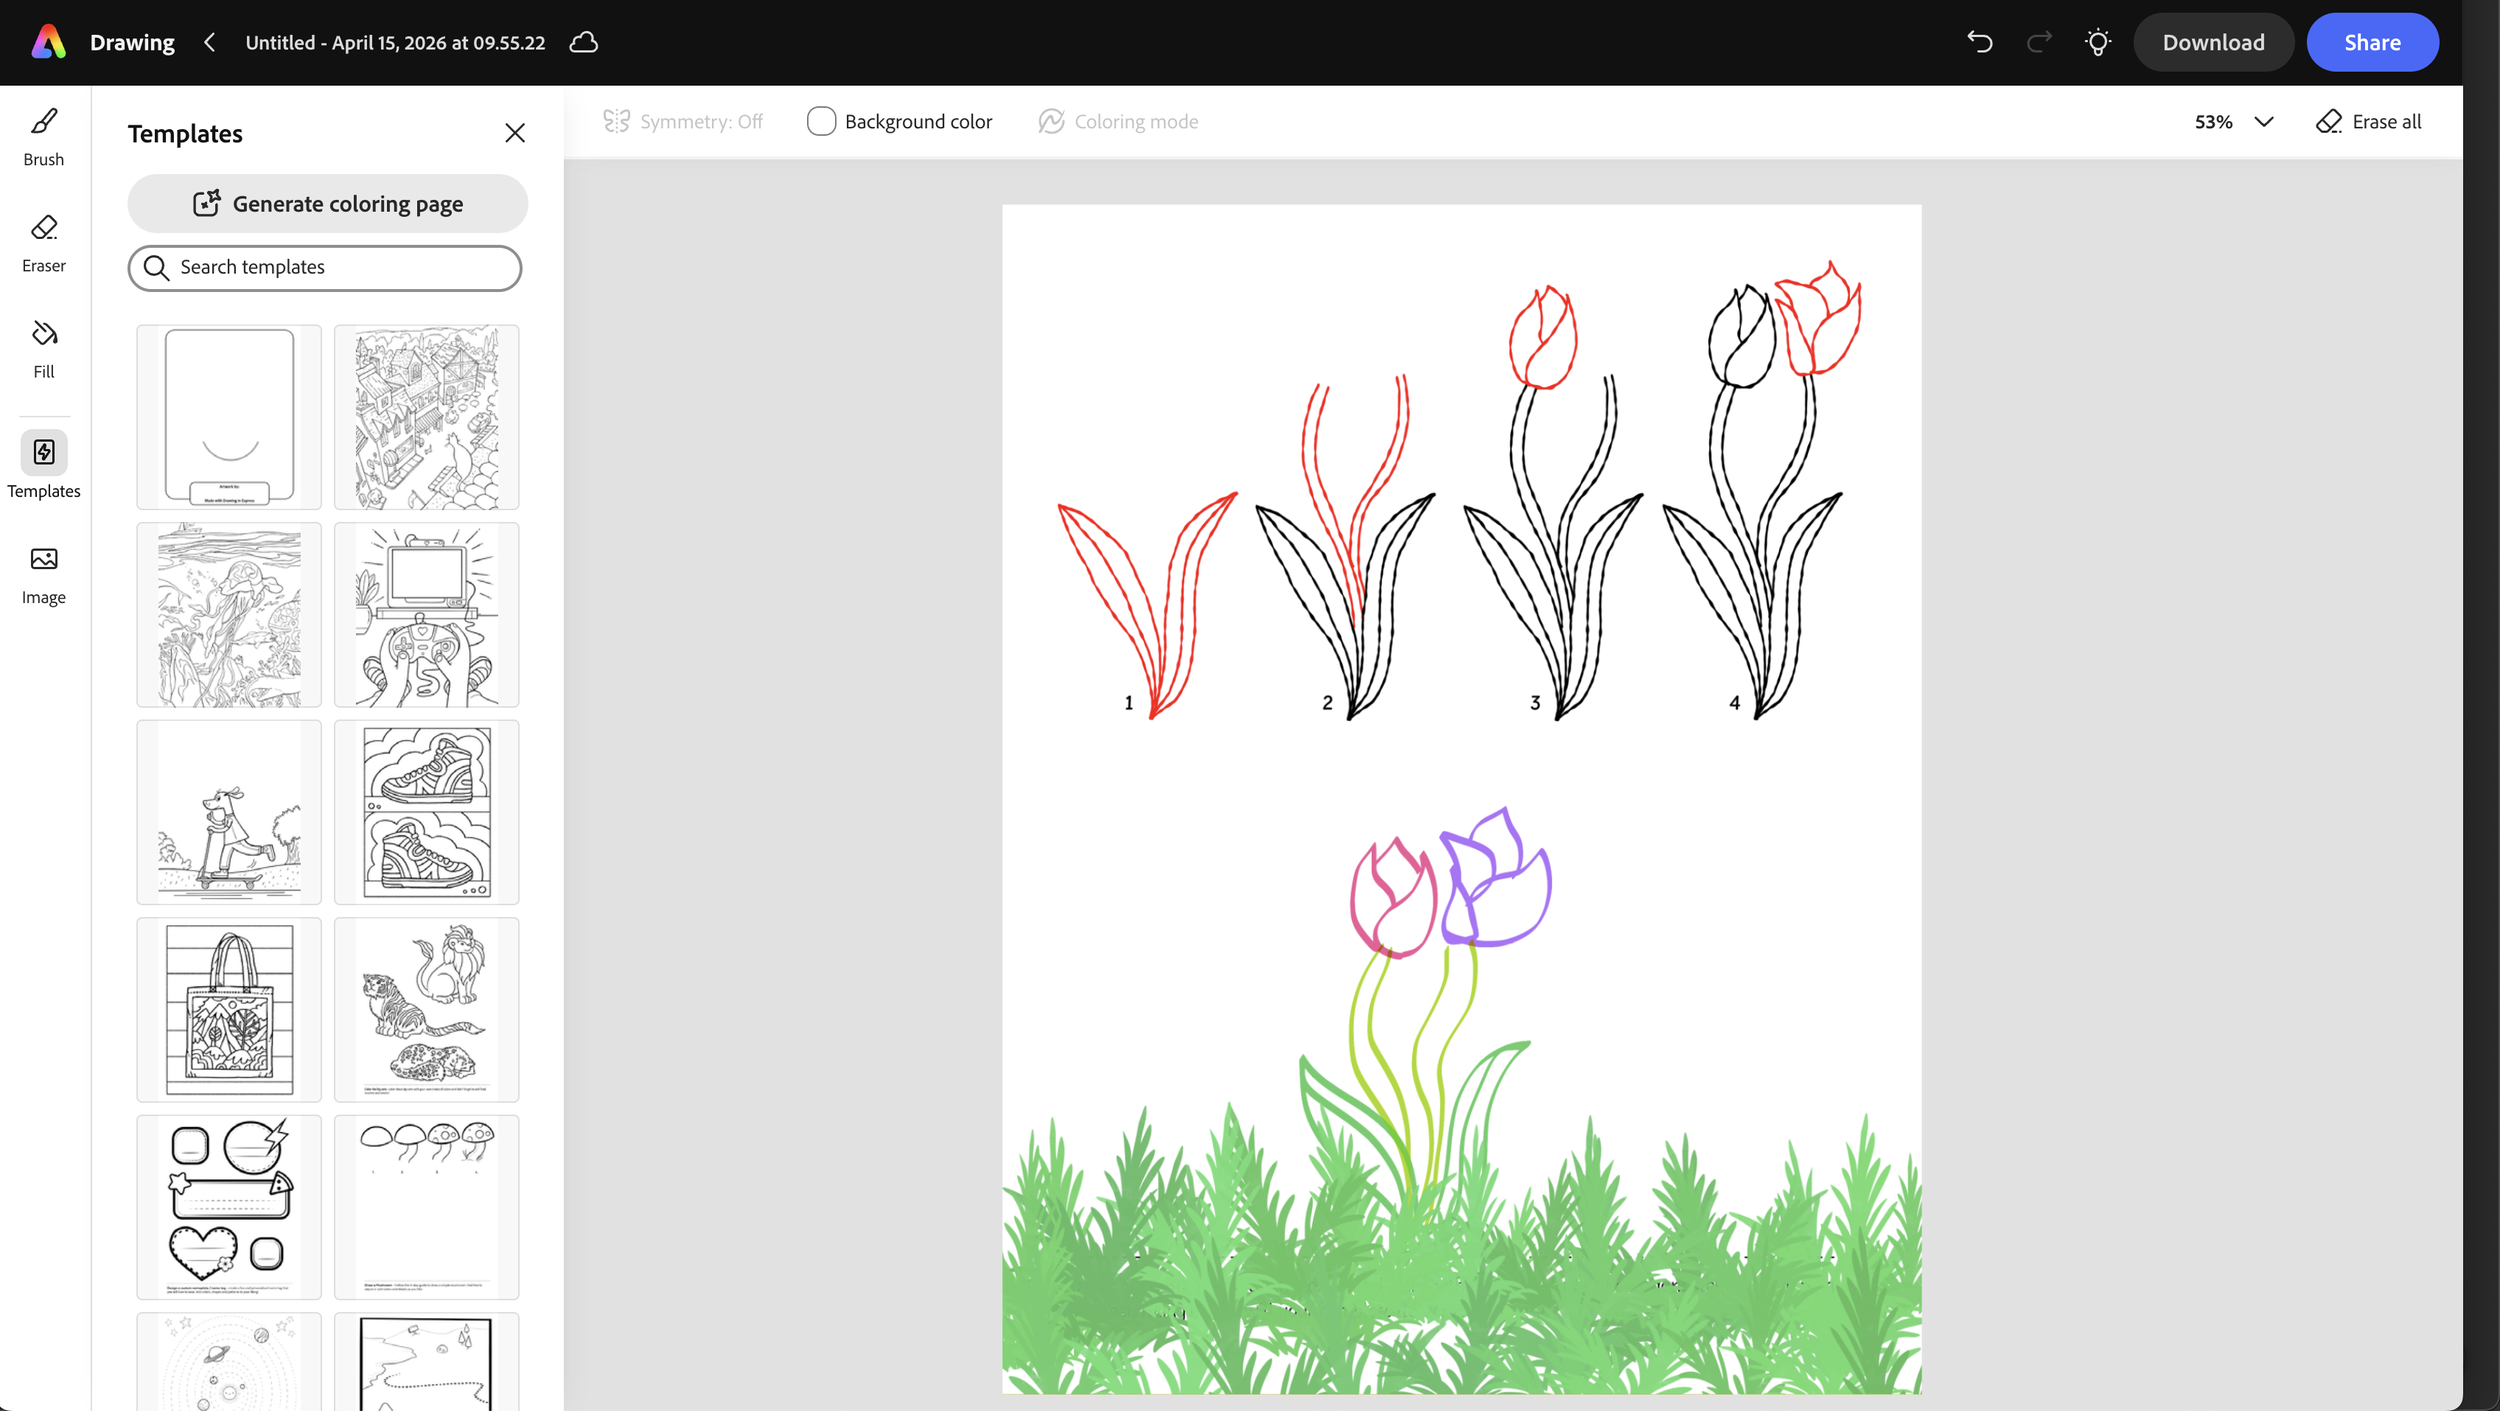
Task: Click the Download button
Action: [x=2213, y=42]
